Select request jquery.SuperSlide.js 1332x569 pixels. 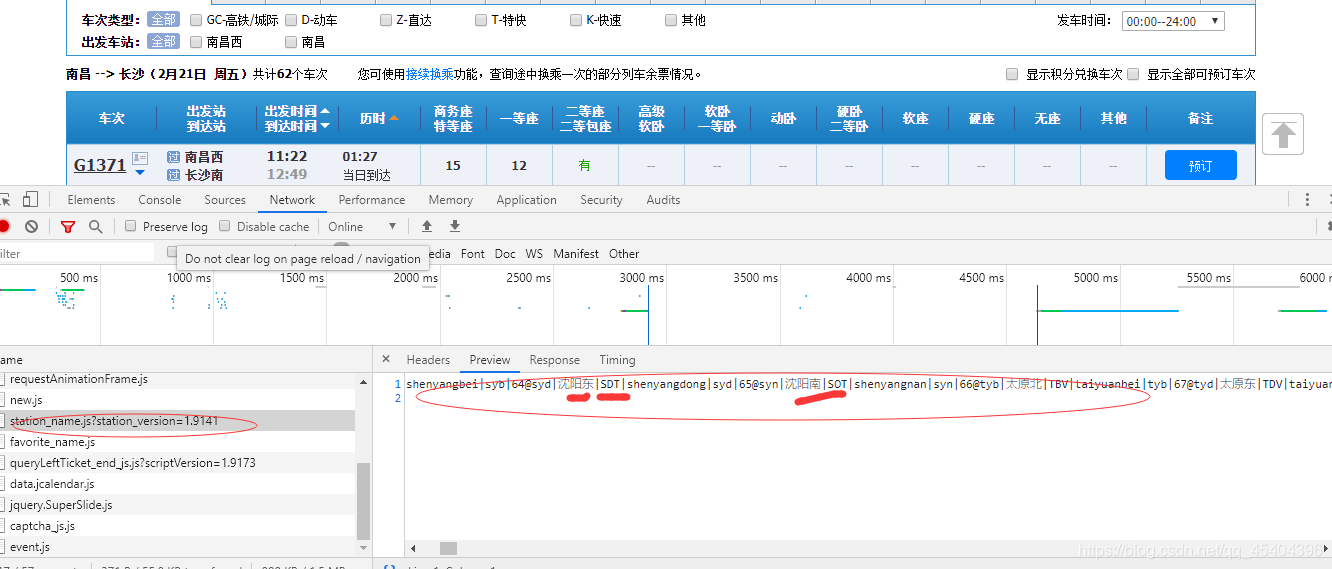(x=178, y=505)
